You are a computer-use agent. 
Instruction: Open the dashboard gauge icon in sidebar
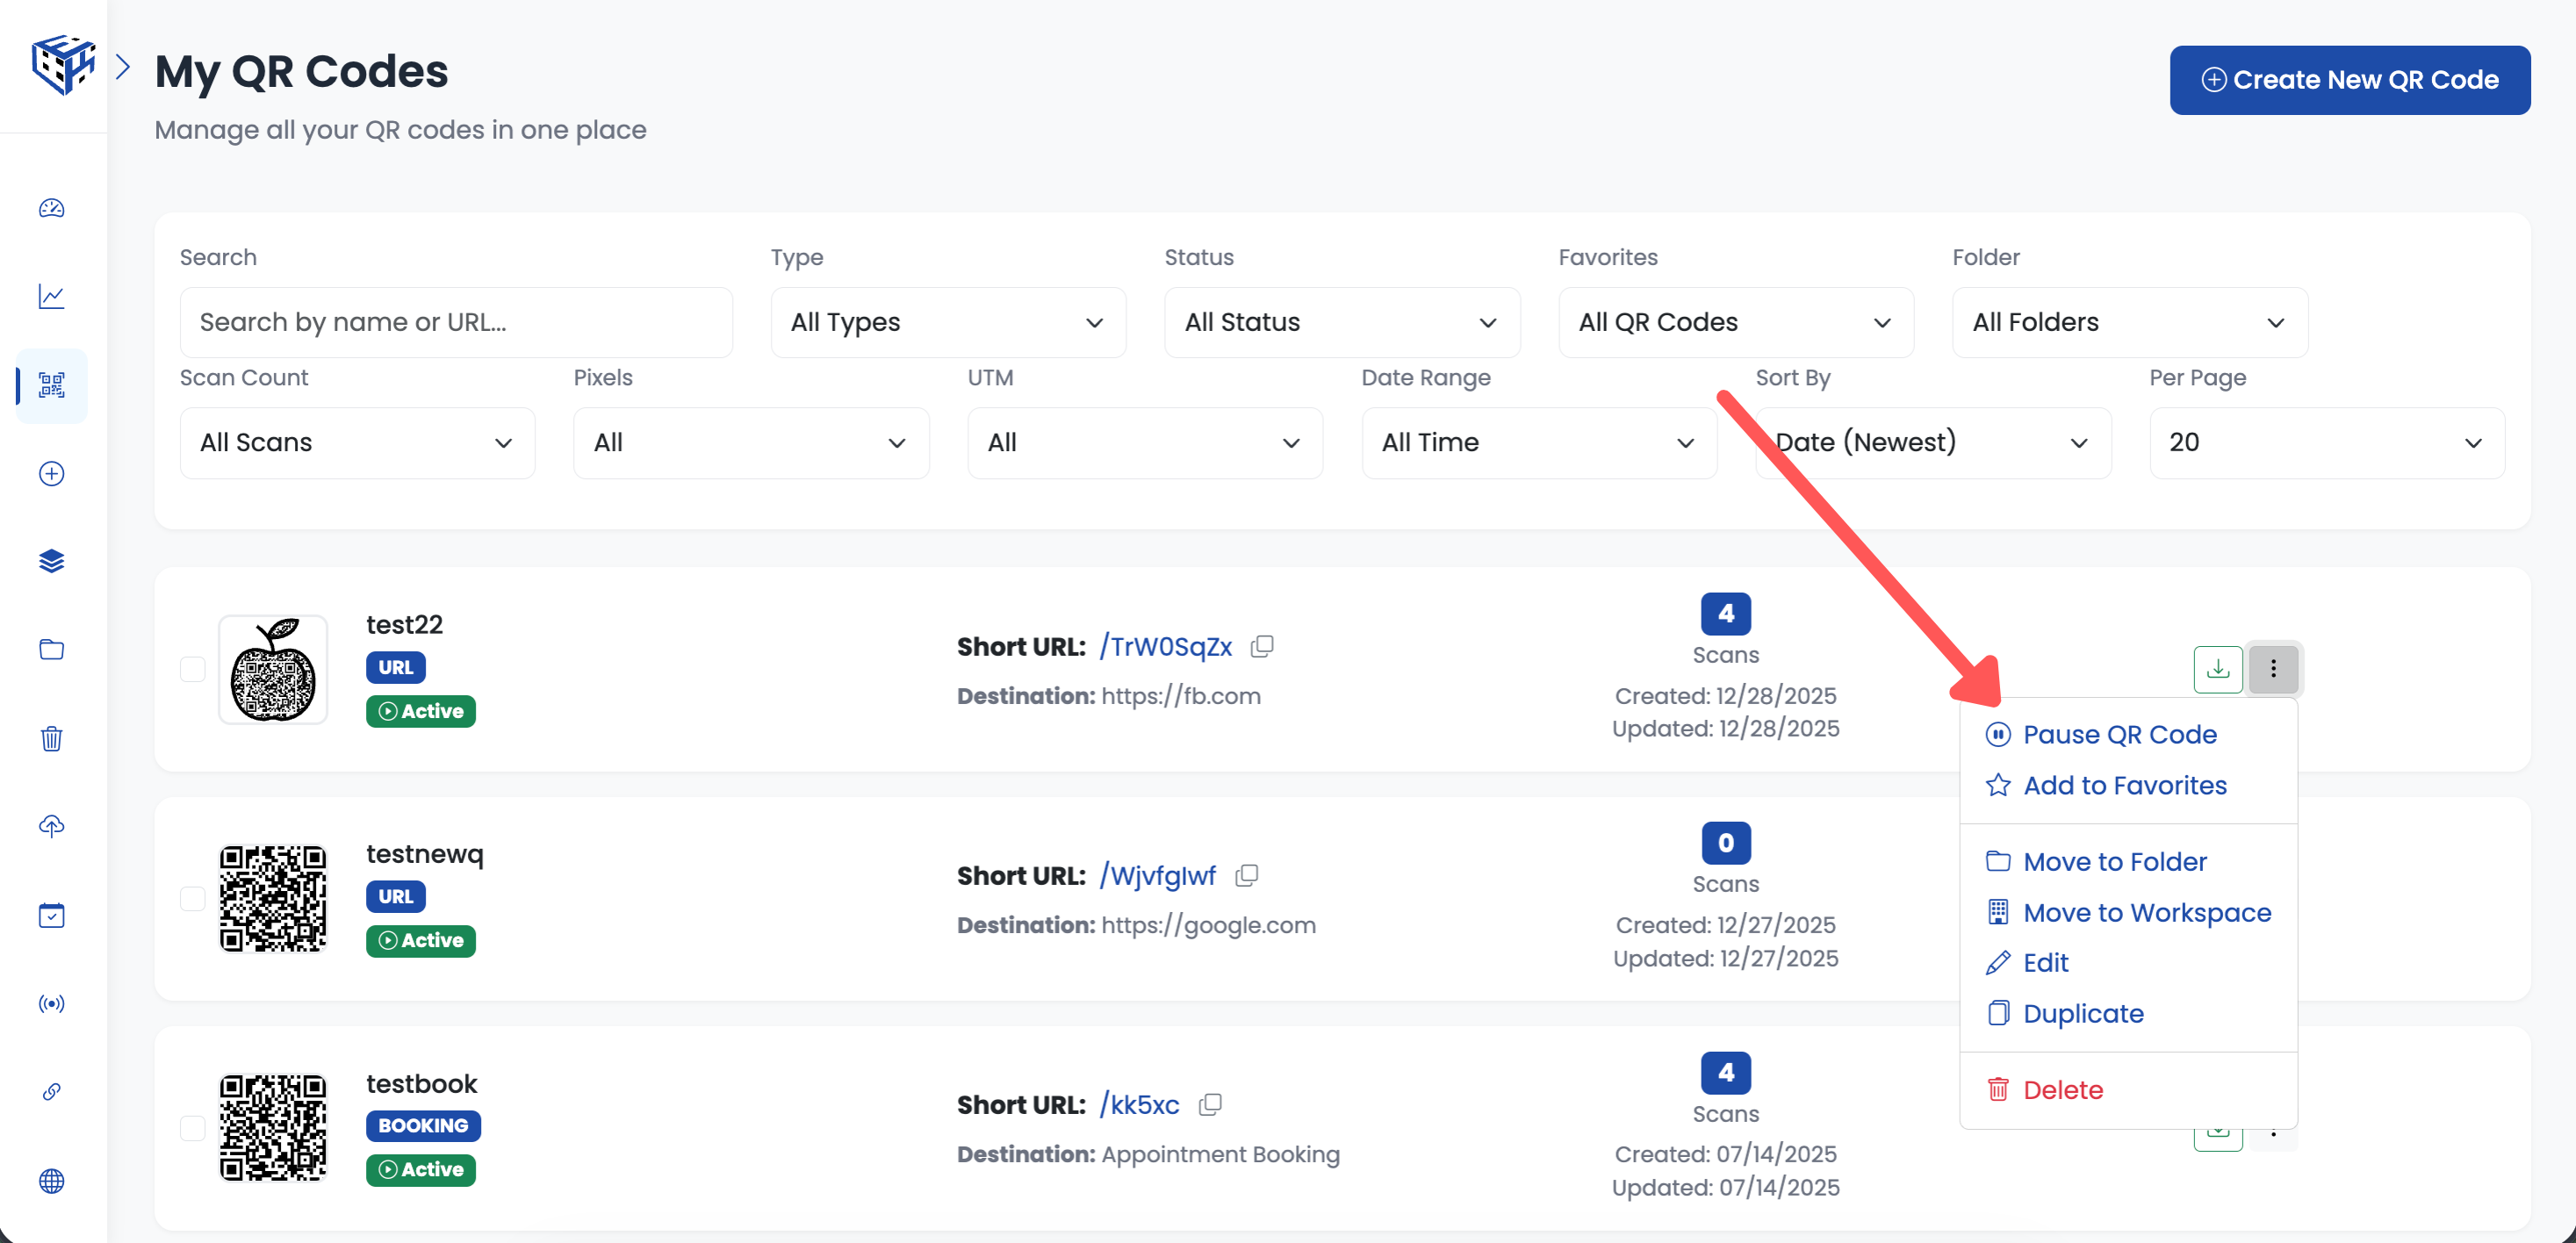52,208
